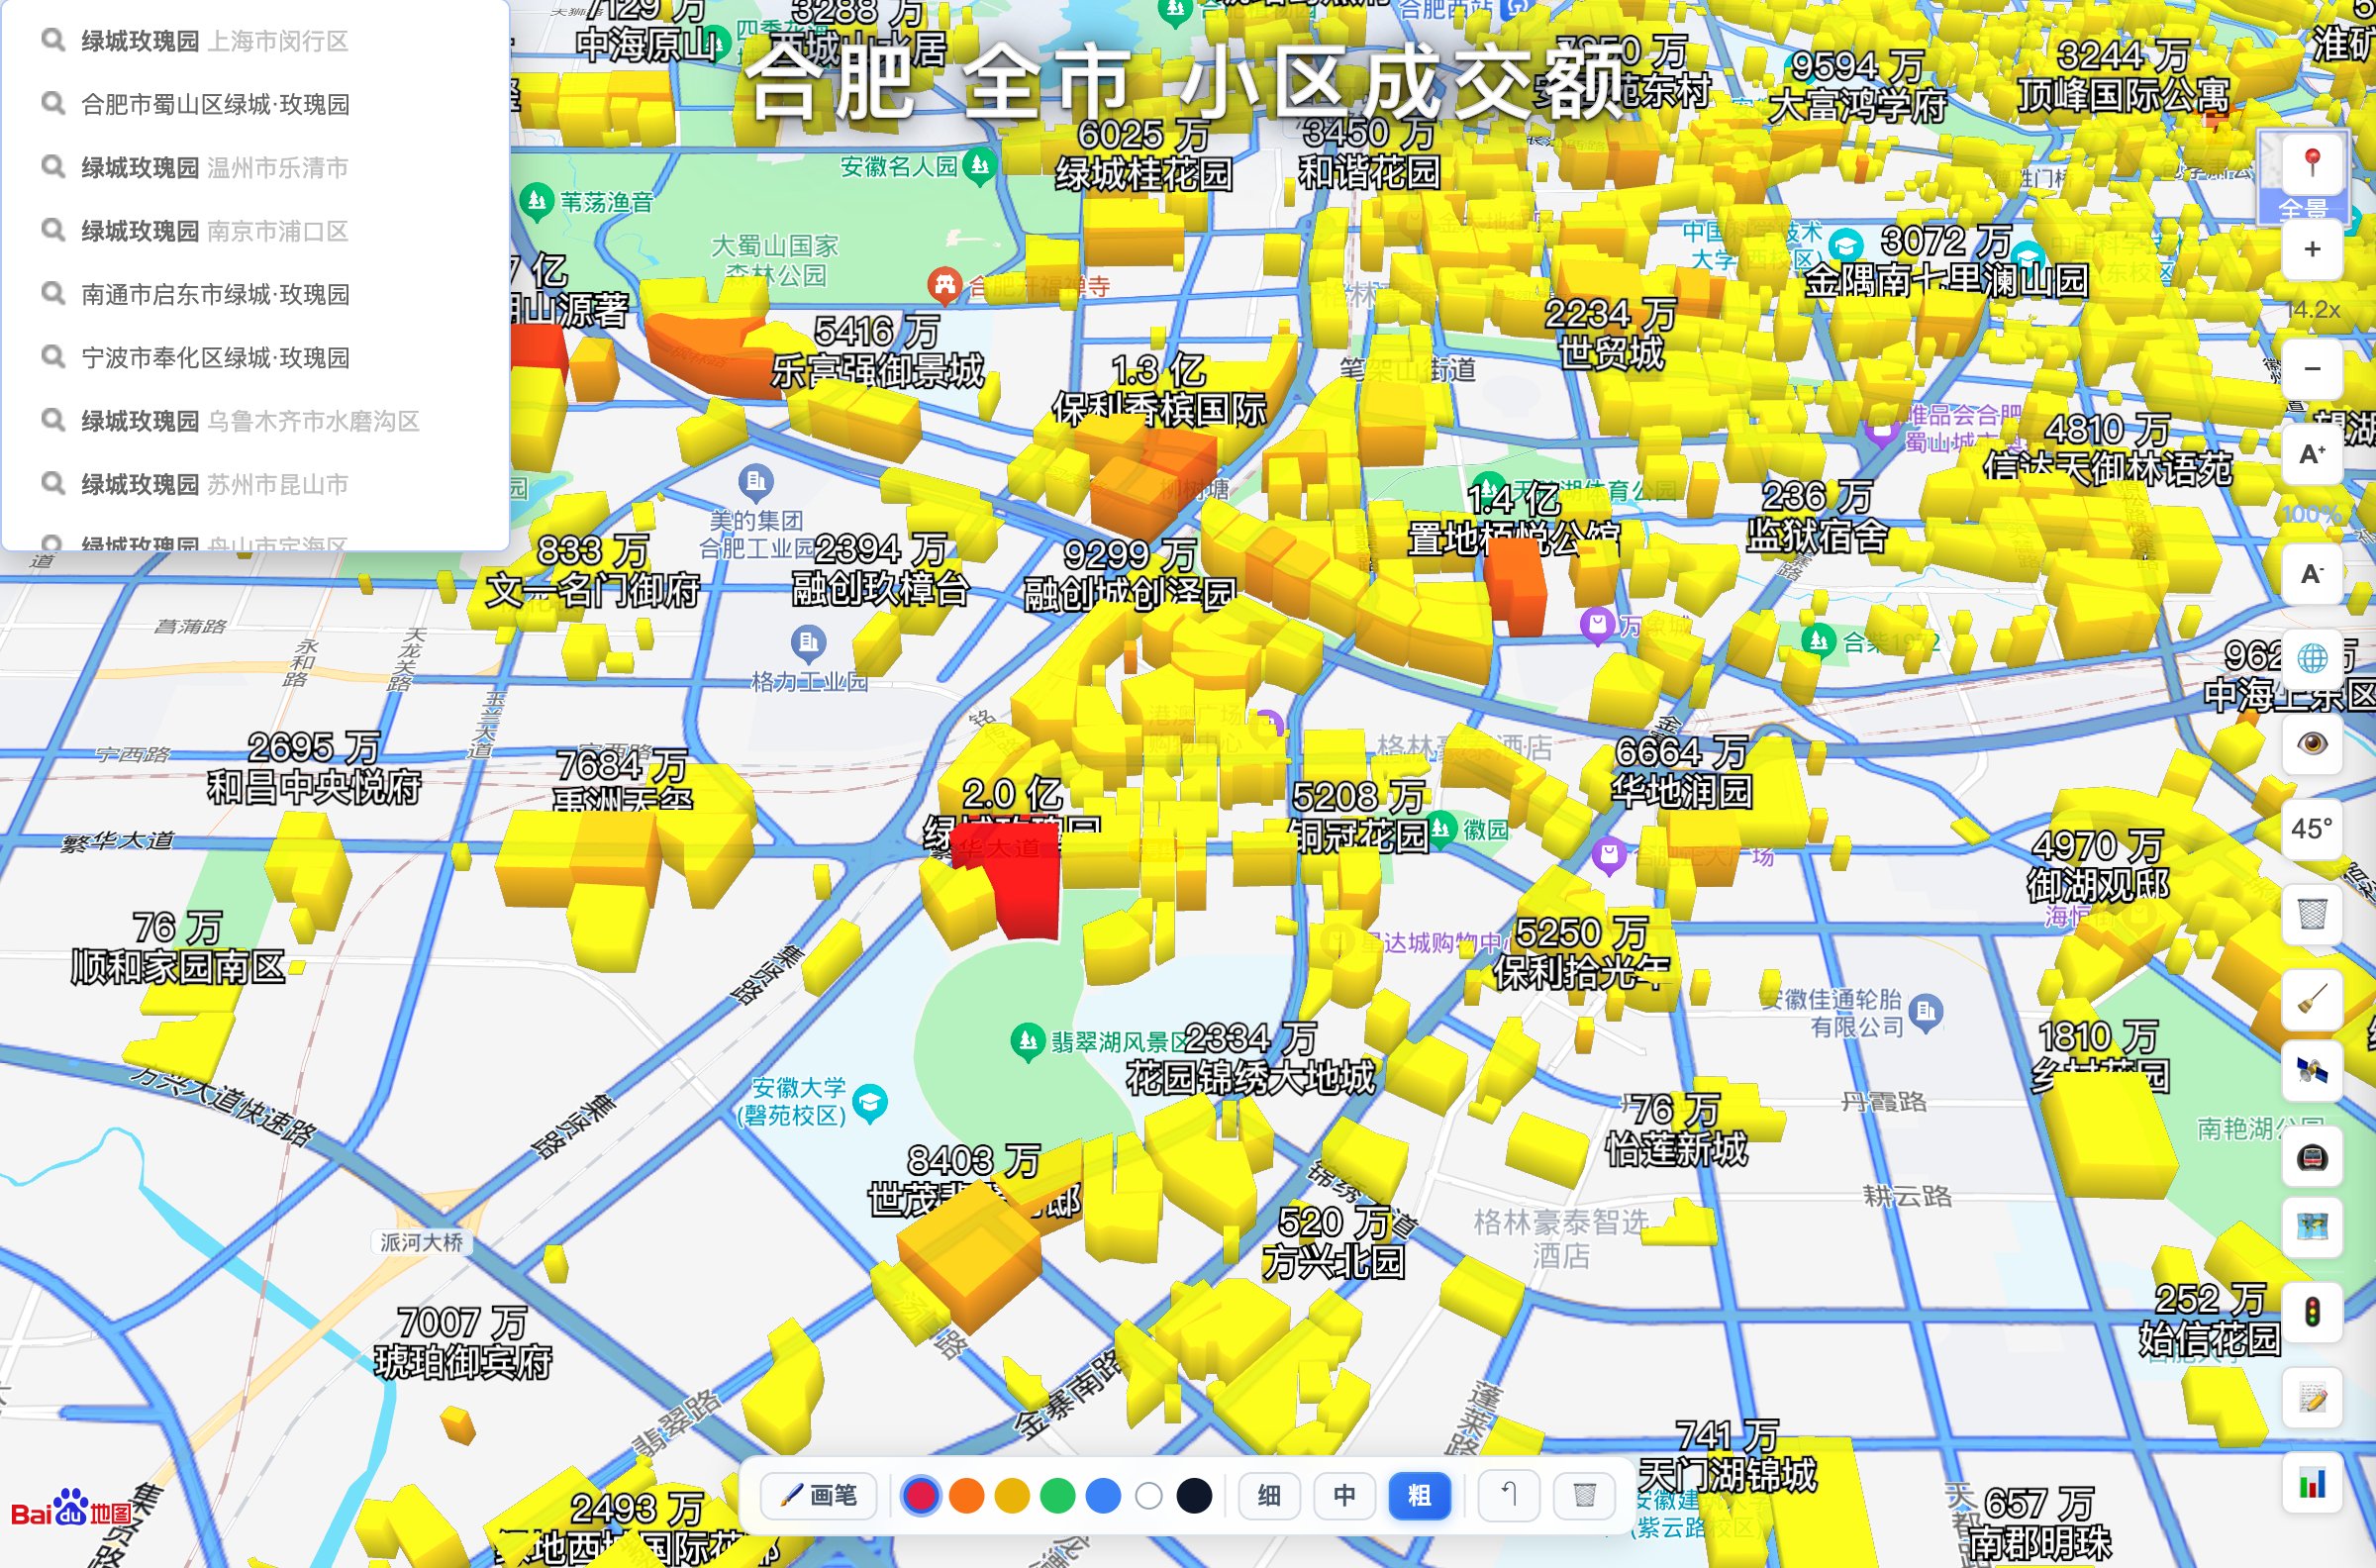Viewport: 2376px width, 1568px height.
Task: Set stroke width to 中 (medium)
Action: coord(1344,1495)
